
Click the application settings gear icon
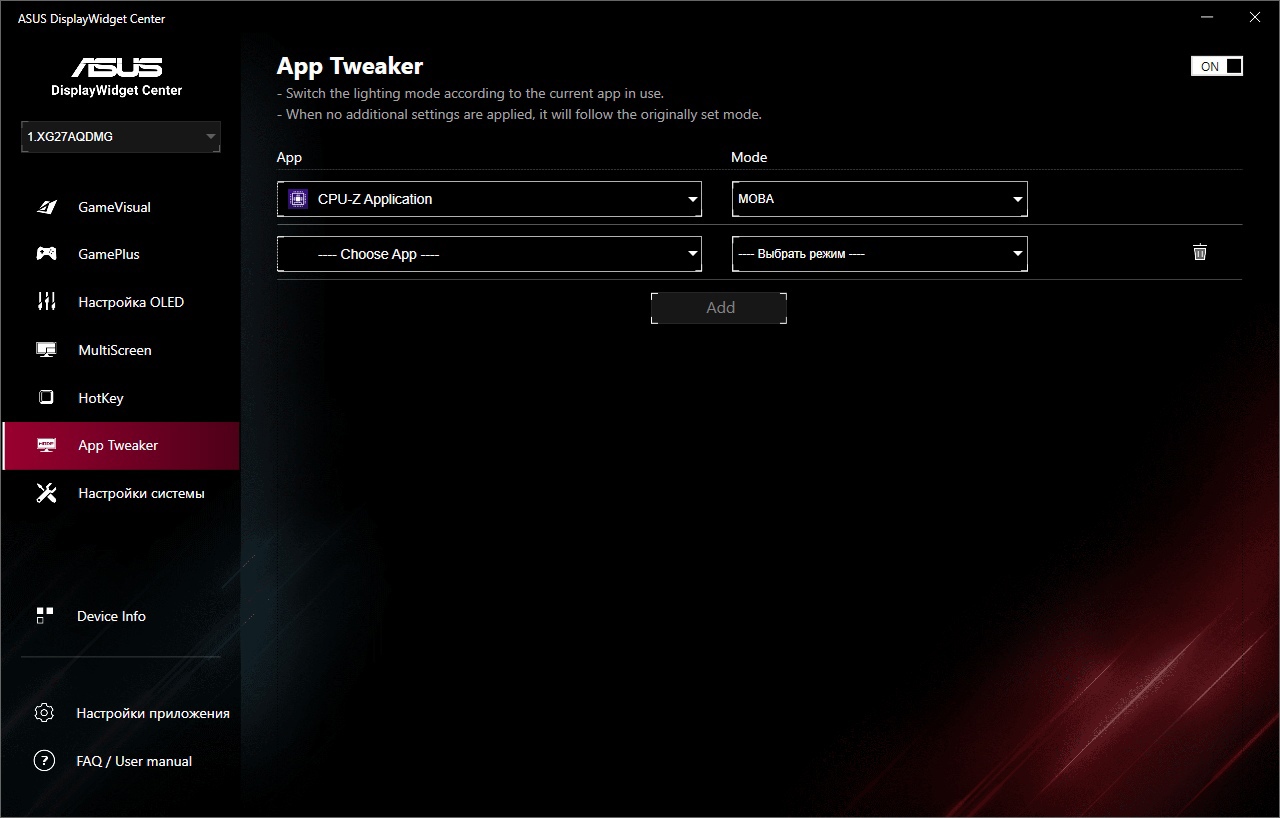coord(44,713)
